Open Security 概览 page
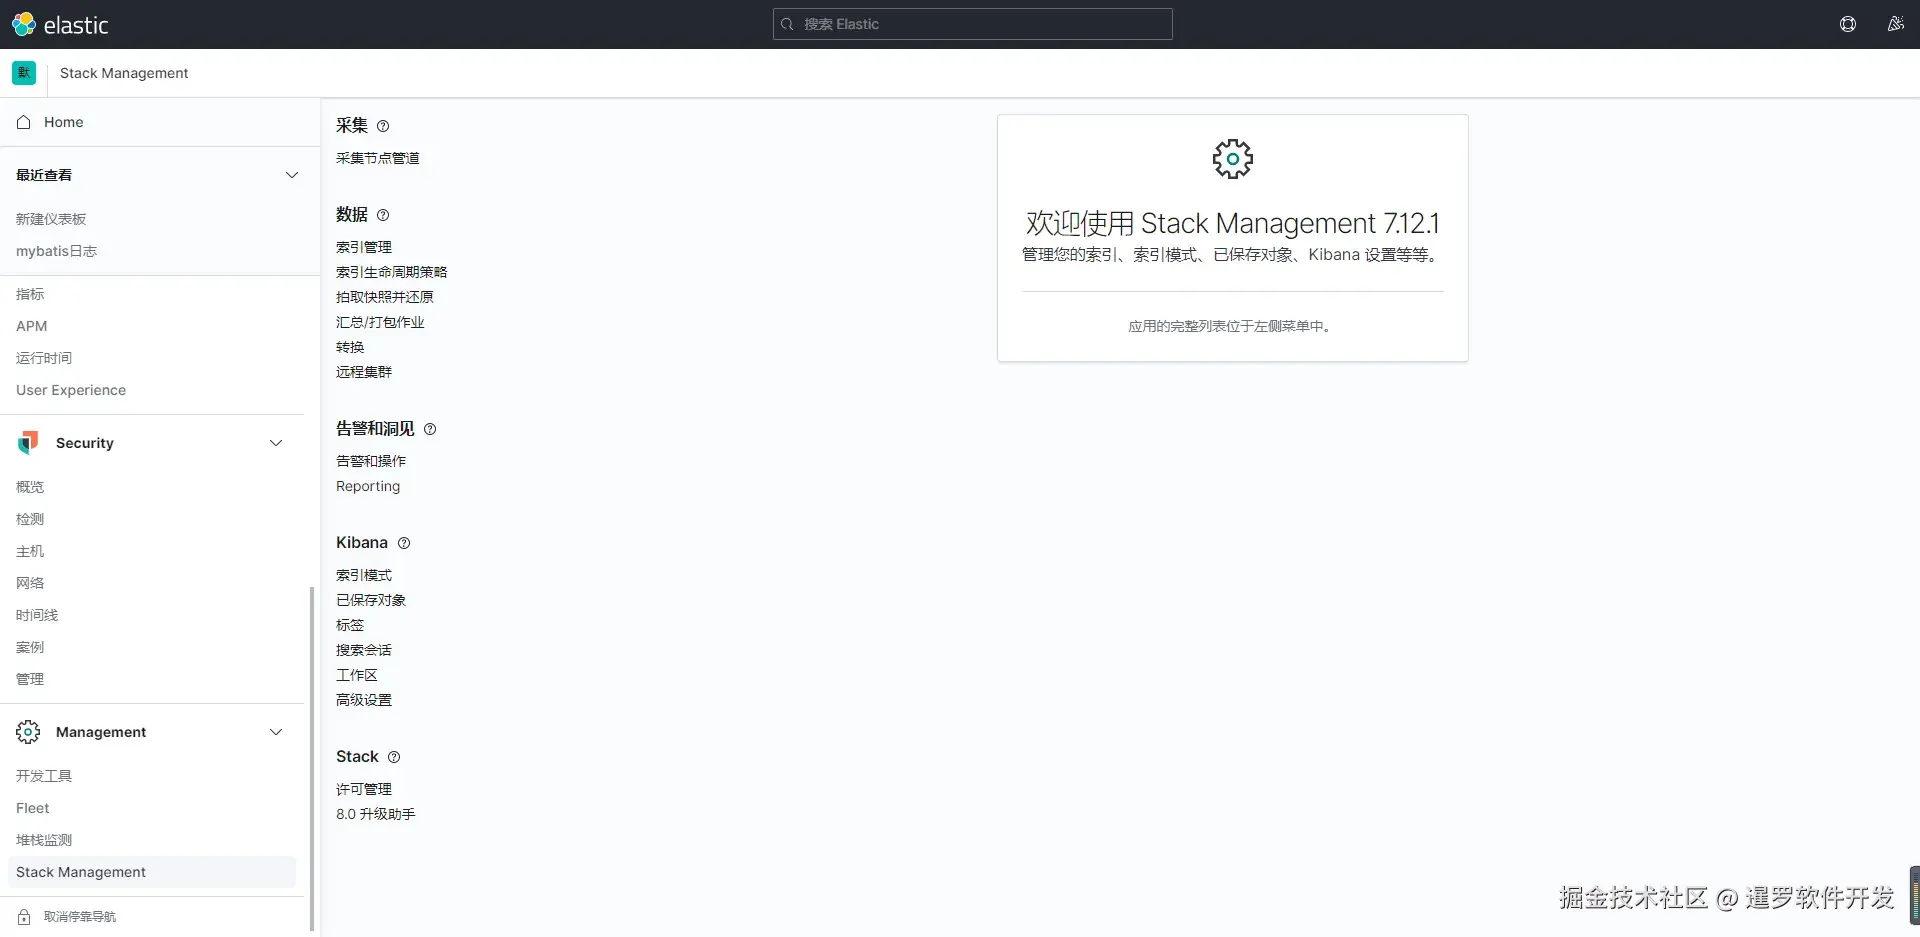 pyautogui.click(x=30, y=487)
